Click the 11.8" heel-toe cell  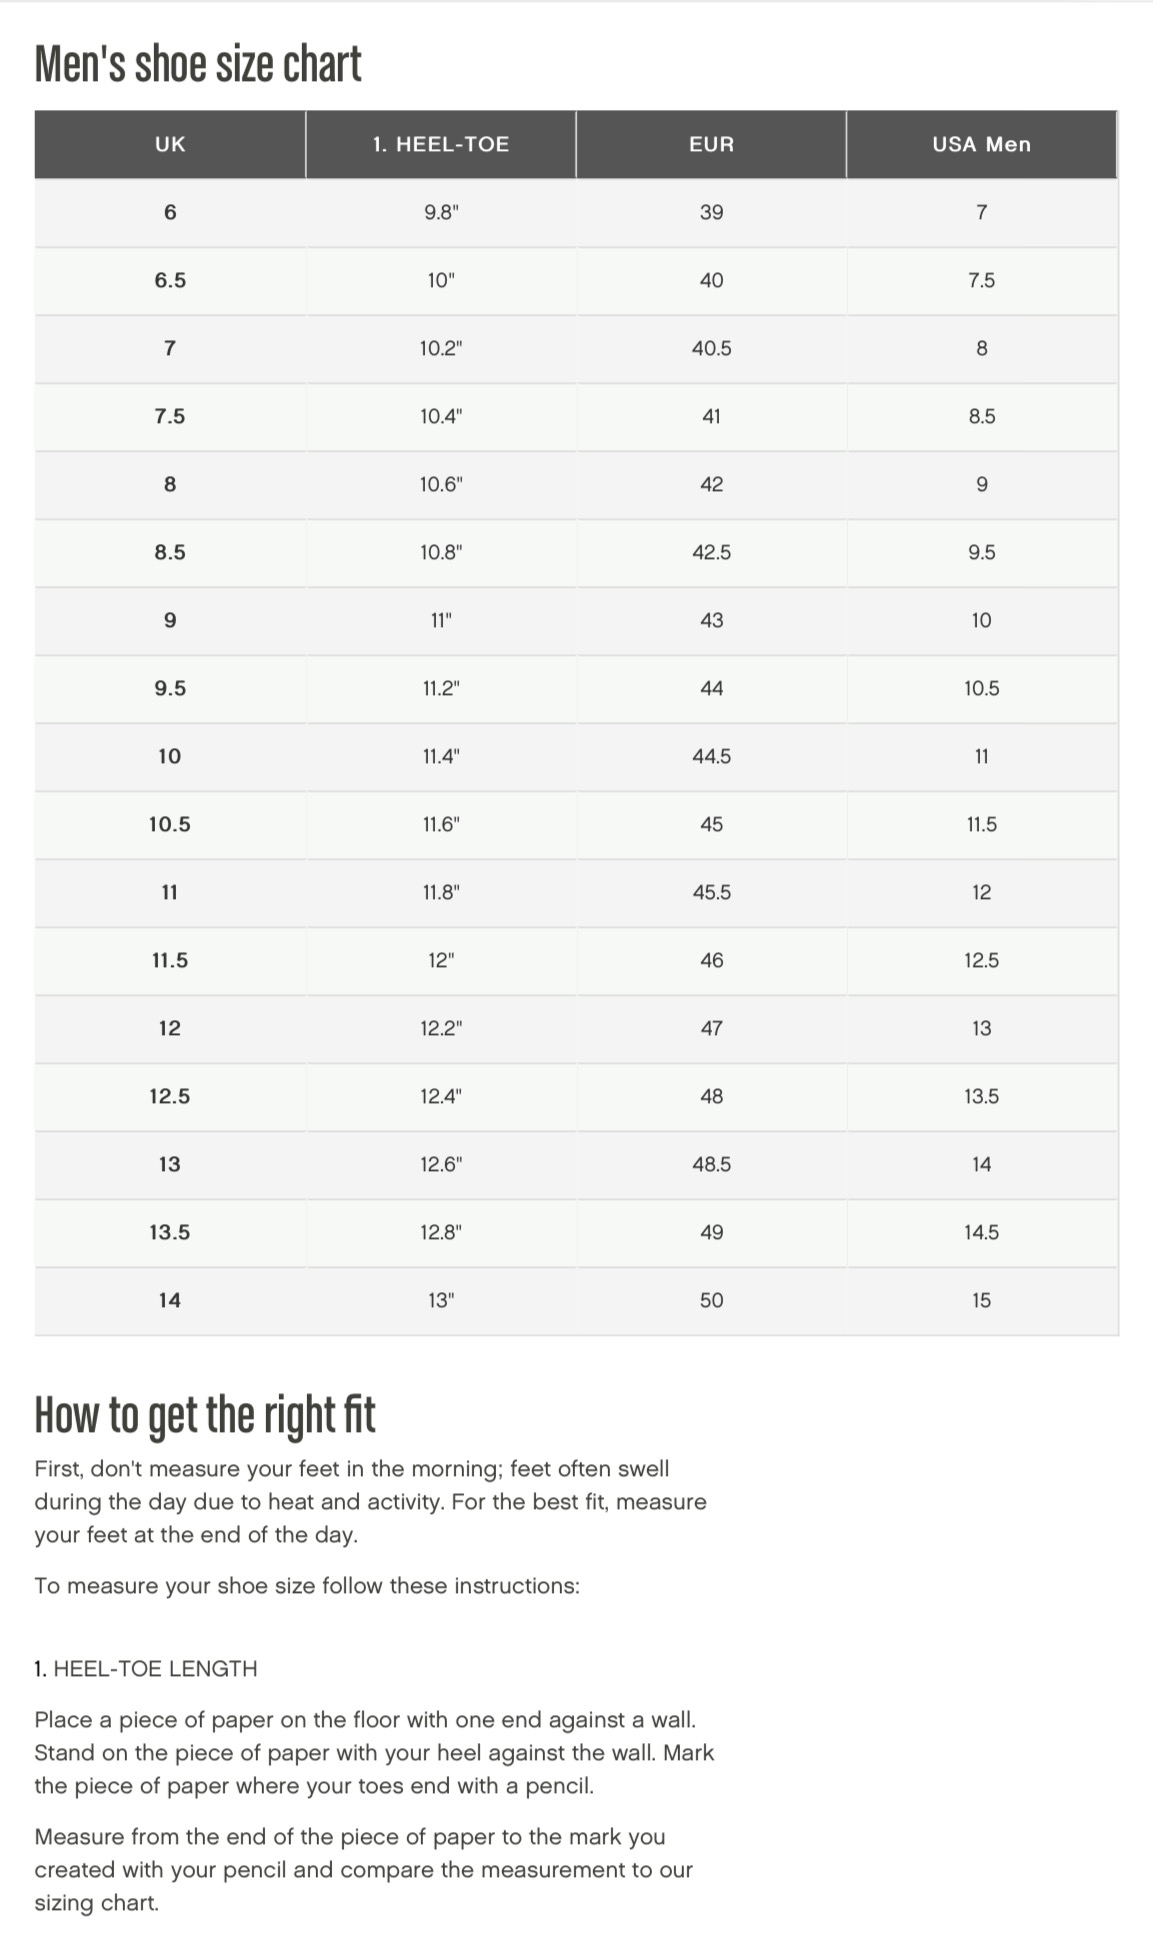pos(441,892)
